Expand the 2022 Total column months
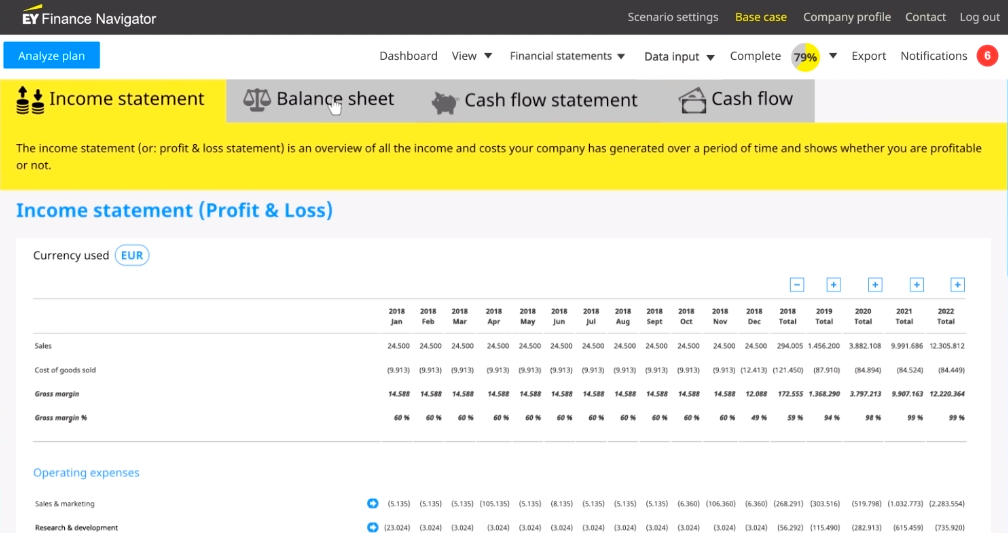 pyautogui.click(x=957, y=285)
